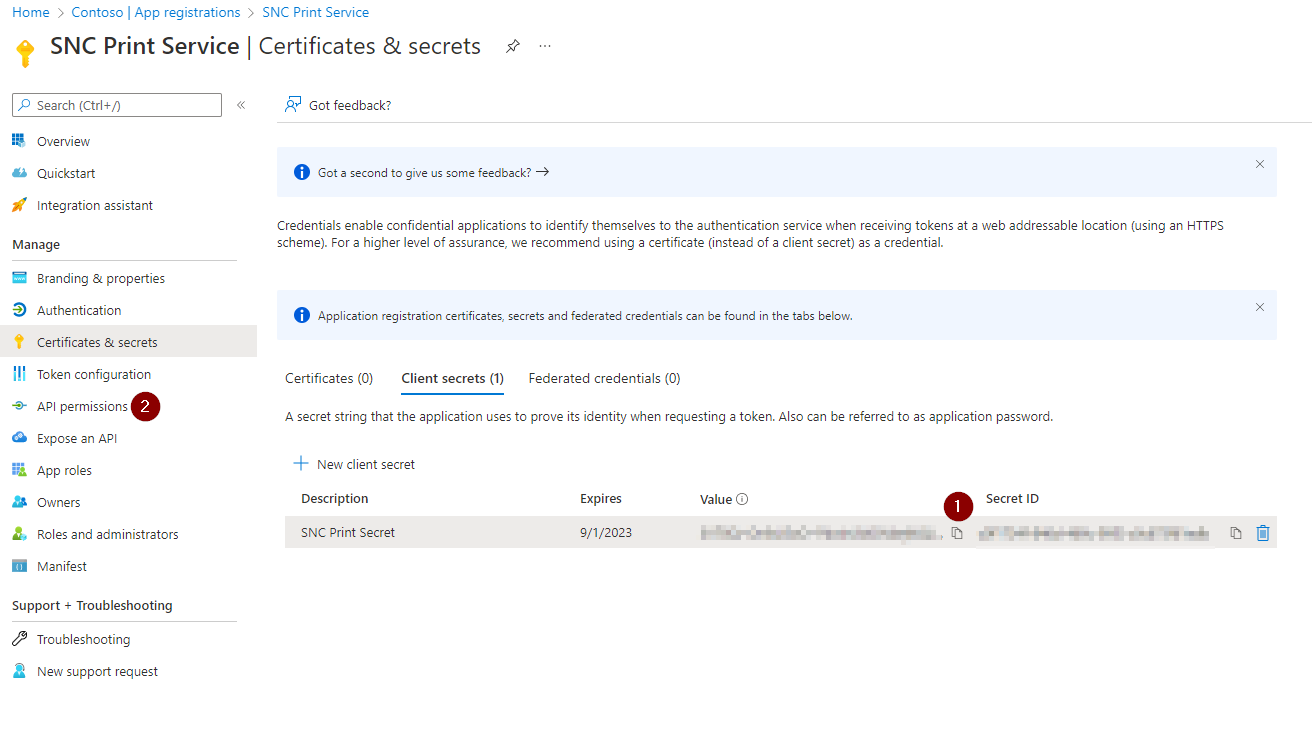The width and height of the screenshot is (1312, 730).
Task: Dismiss the feedback banner
Action: (x=1260, y=164)
